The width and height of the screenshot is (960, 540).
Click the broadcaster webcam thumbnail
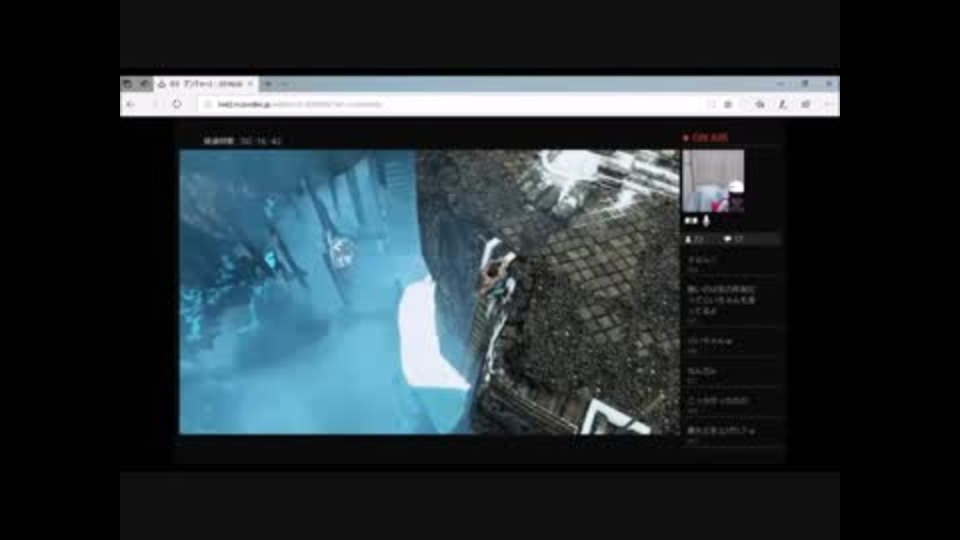point(713,181)
